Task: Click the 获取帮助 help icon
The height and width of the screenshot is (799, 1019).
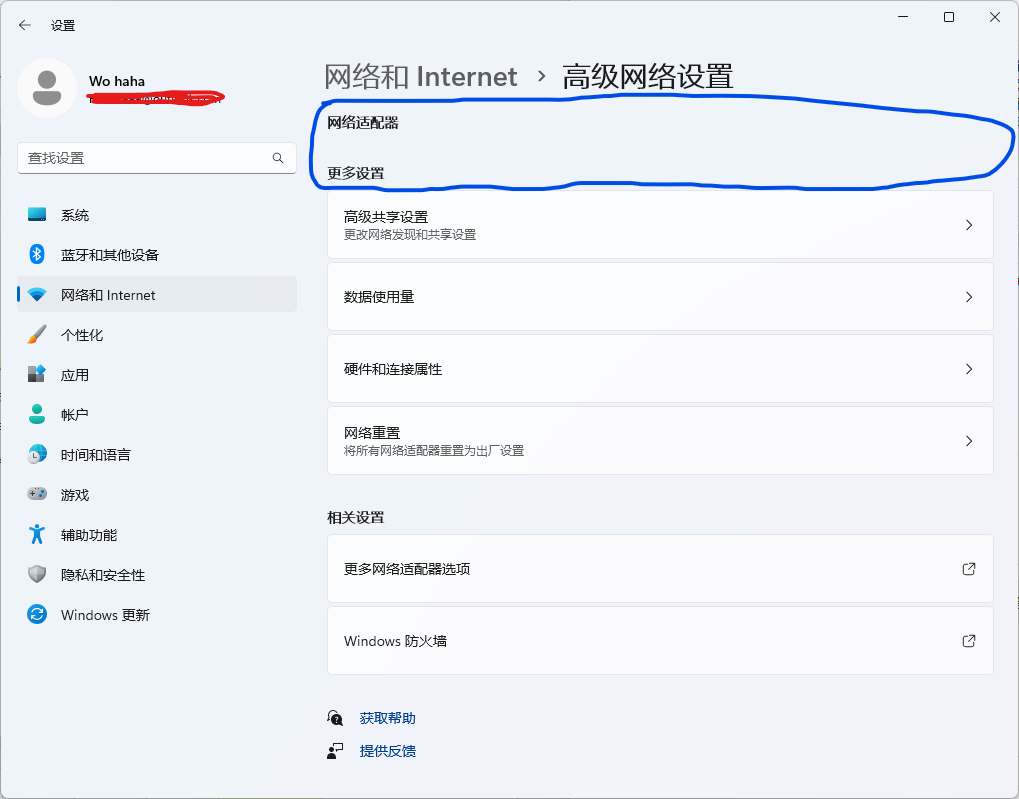Action: point(335,718)
